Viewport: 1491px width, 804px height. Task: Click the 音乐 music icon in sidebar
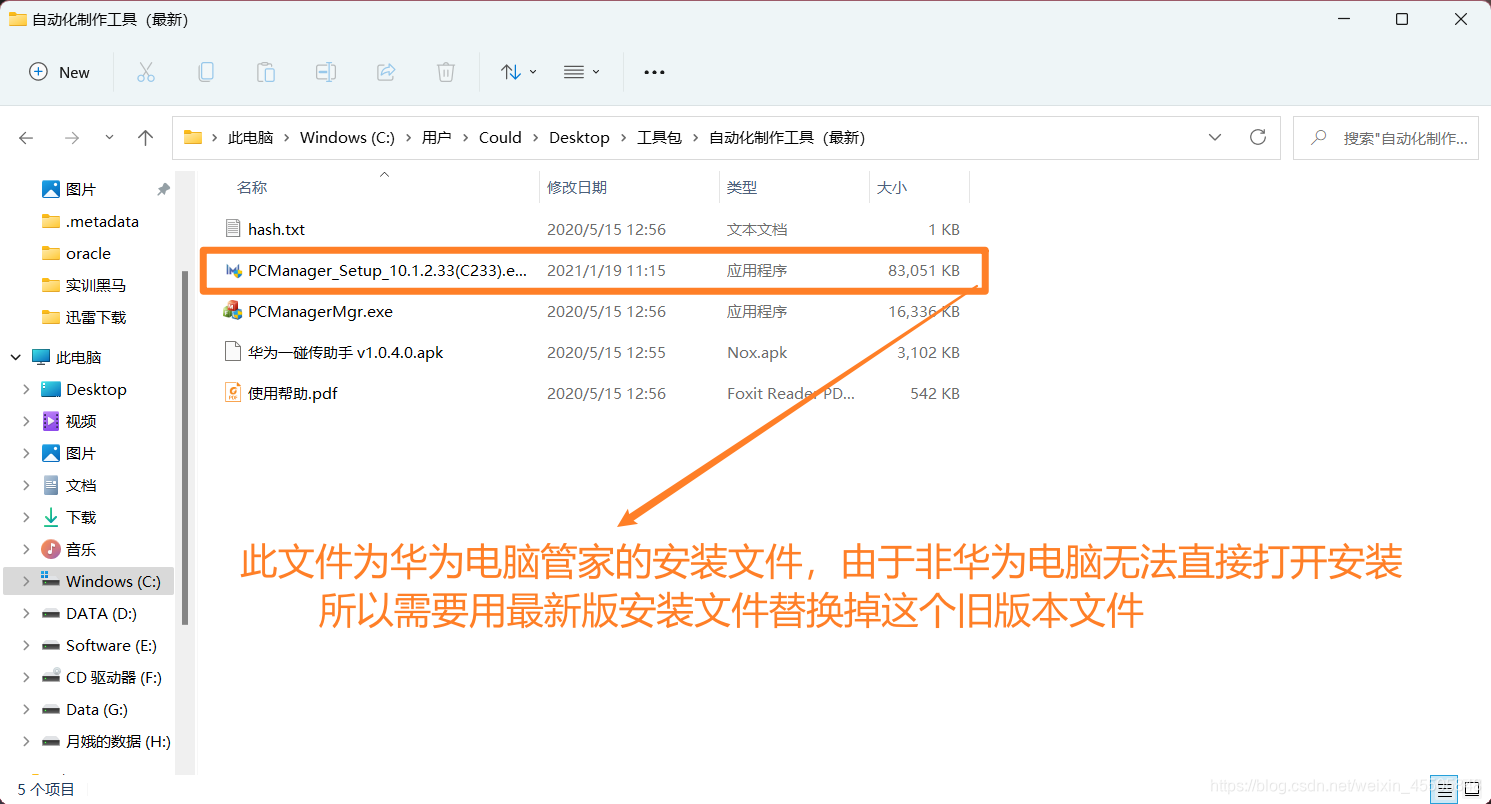point(51,549)
